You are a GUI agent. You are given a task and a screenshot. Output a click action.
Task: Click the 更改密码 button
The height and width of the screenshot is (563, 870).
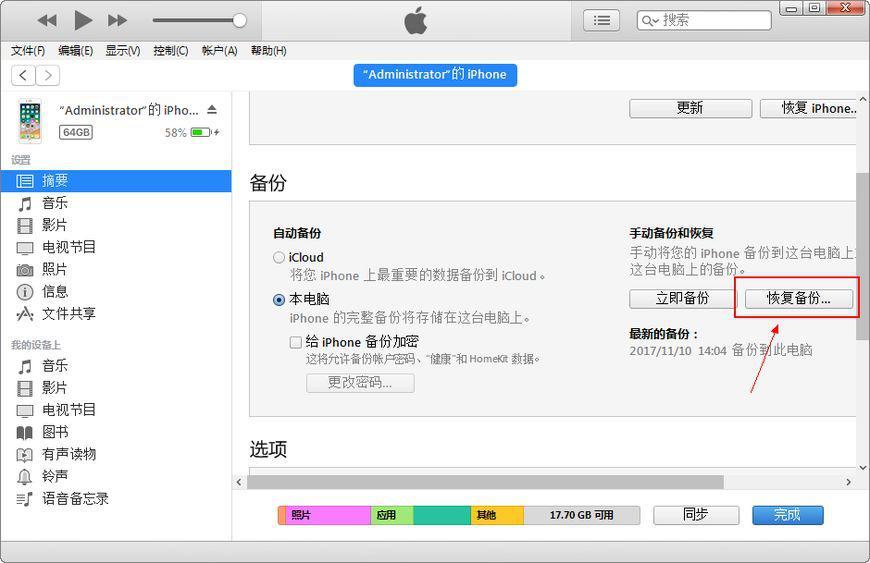click(x=360, y=383)
